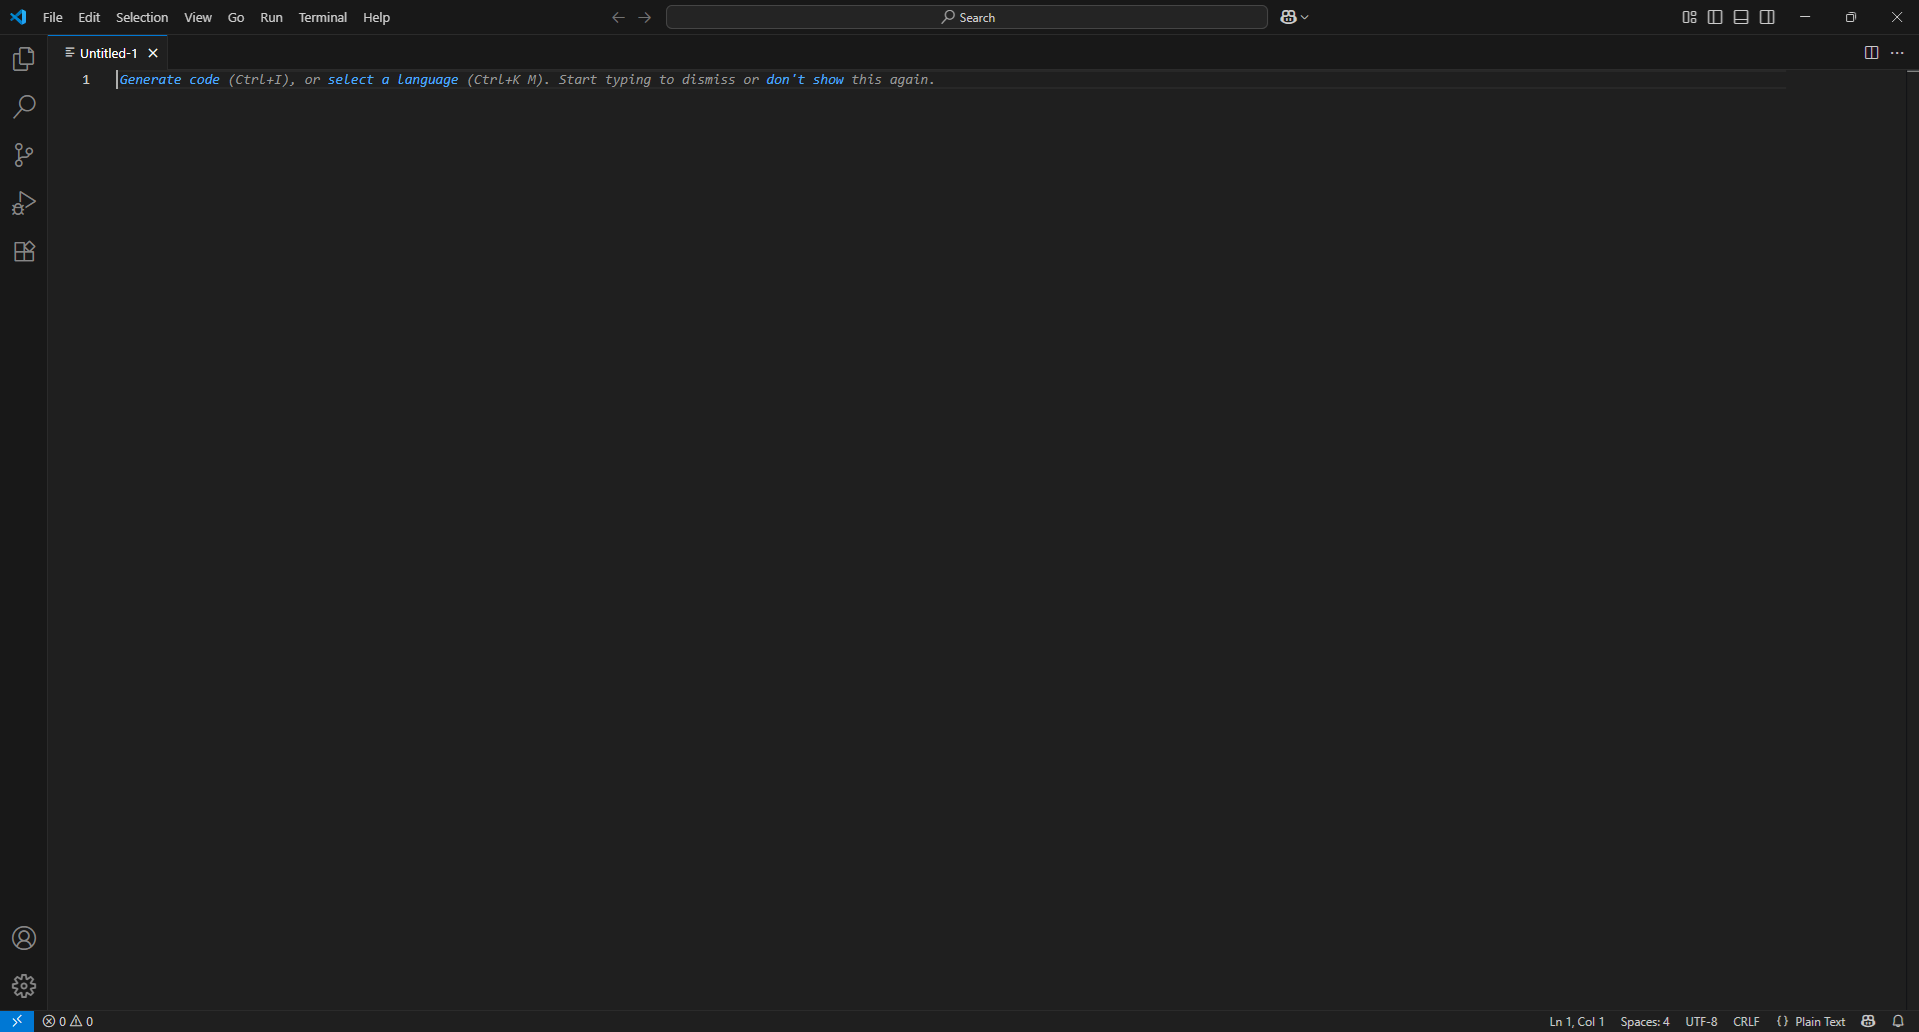Screen dimensions: 1919x1032
Task: Click the command center Search box
Action: point(966,17)
